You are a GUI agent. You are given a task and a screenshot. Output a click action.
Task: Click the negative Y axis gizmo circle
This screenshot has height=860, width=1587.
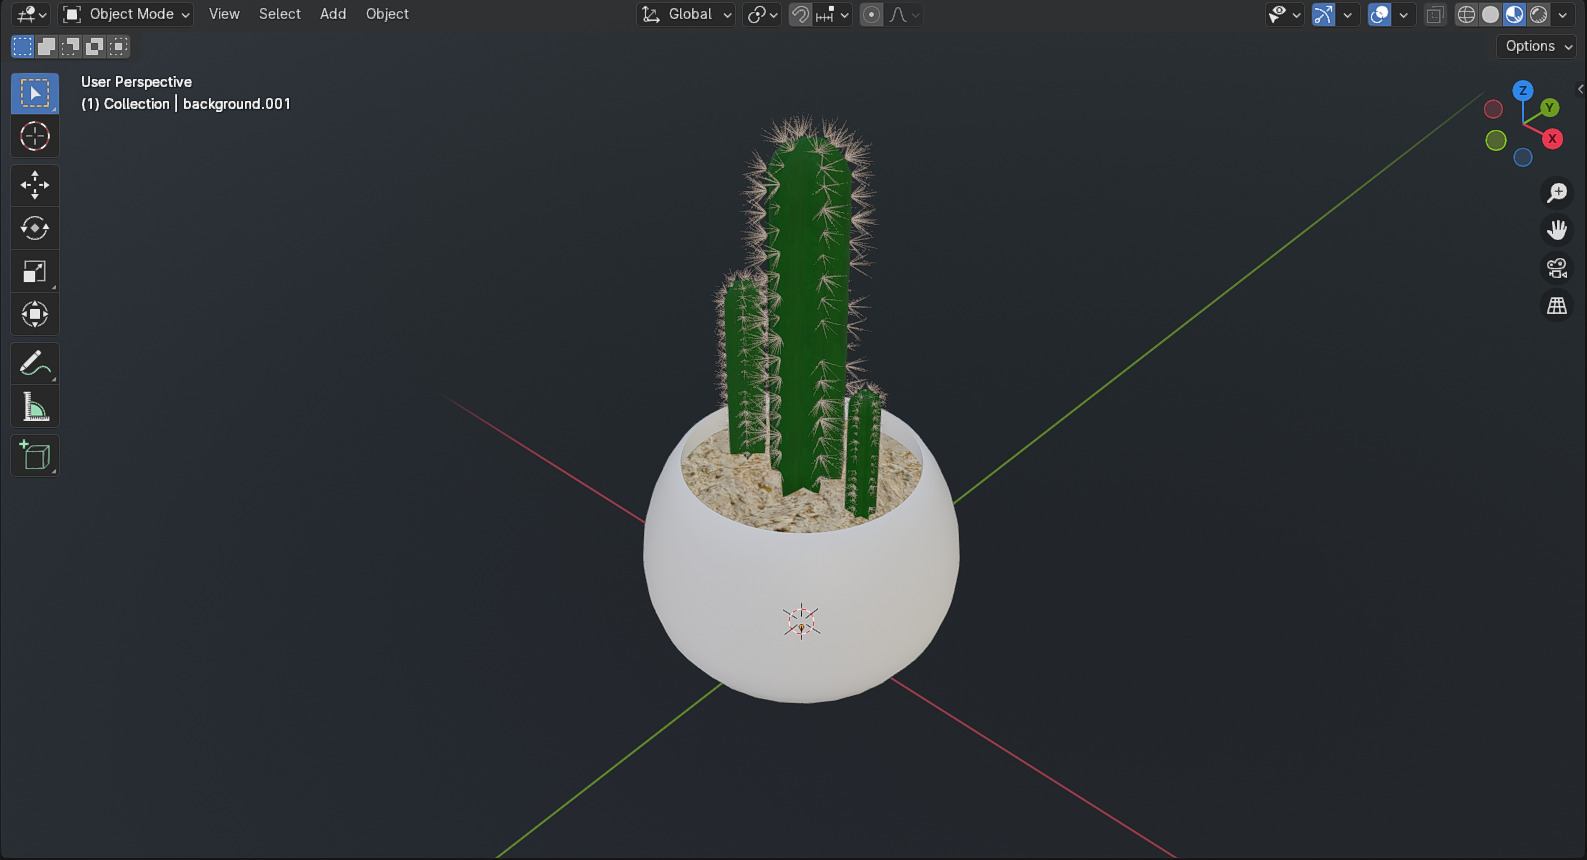(x=1496, y=141)
